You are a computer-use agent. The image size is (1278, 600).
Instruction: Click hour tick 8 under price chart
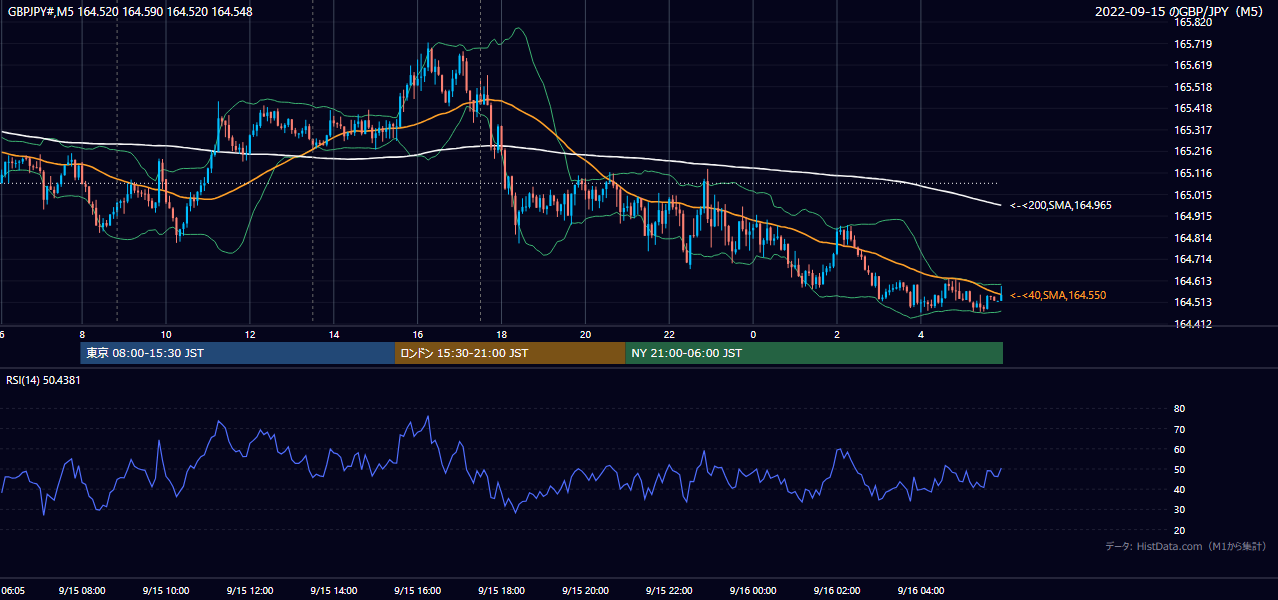click(x=82, y=335)
